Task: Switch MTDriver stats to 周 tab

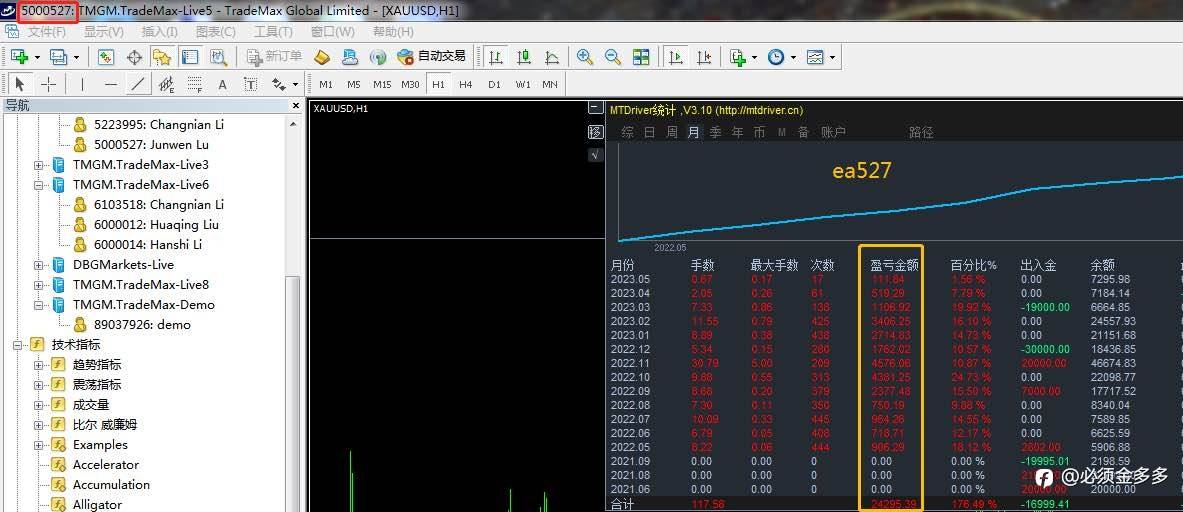Action: pyautogui.click(x=672, y=132)
